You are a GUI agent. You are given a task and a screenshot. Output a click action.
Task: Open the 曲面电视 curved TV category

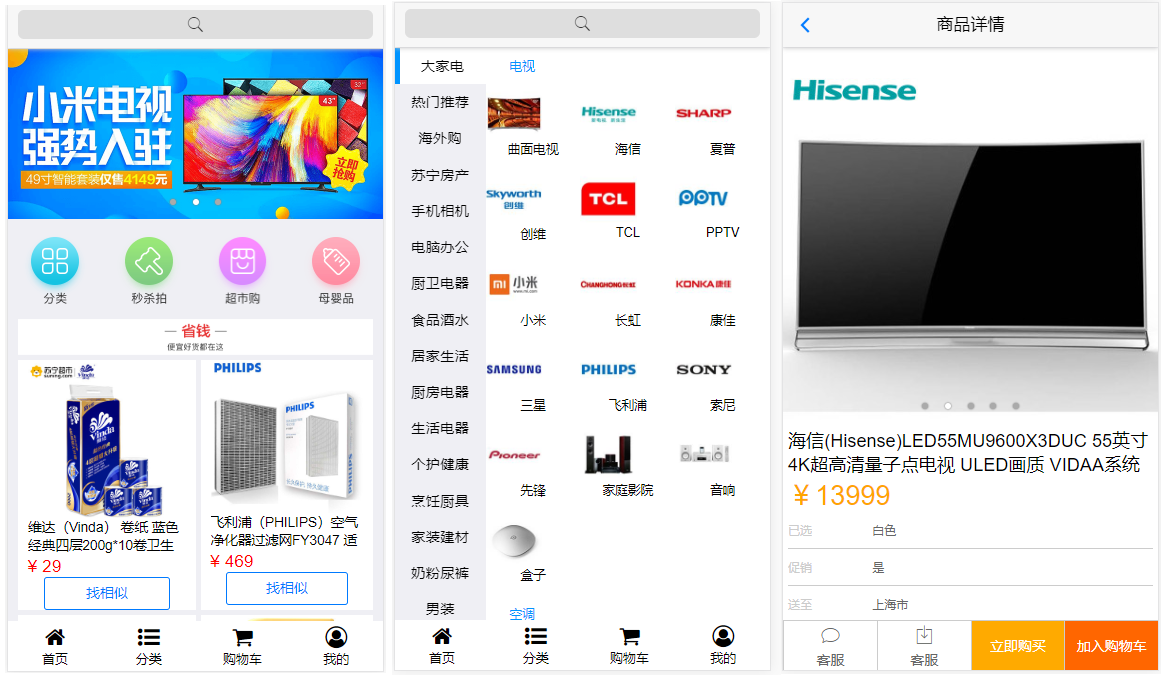pos(513,113)
